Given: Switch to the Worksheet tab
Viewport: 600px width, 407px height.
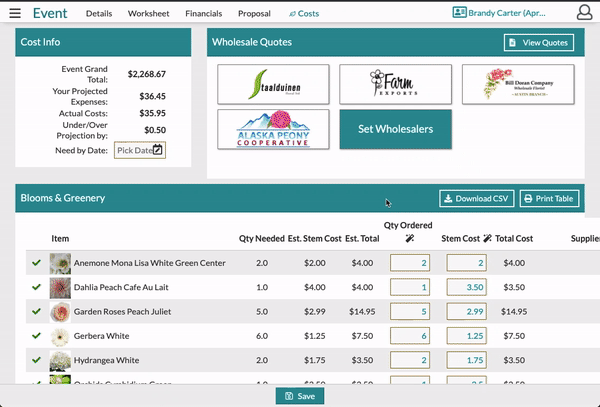Looking at the screenshot, I should [x=148, y=13].
